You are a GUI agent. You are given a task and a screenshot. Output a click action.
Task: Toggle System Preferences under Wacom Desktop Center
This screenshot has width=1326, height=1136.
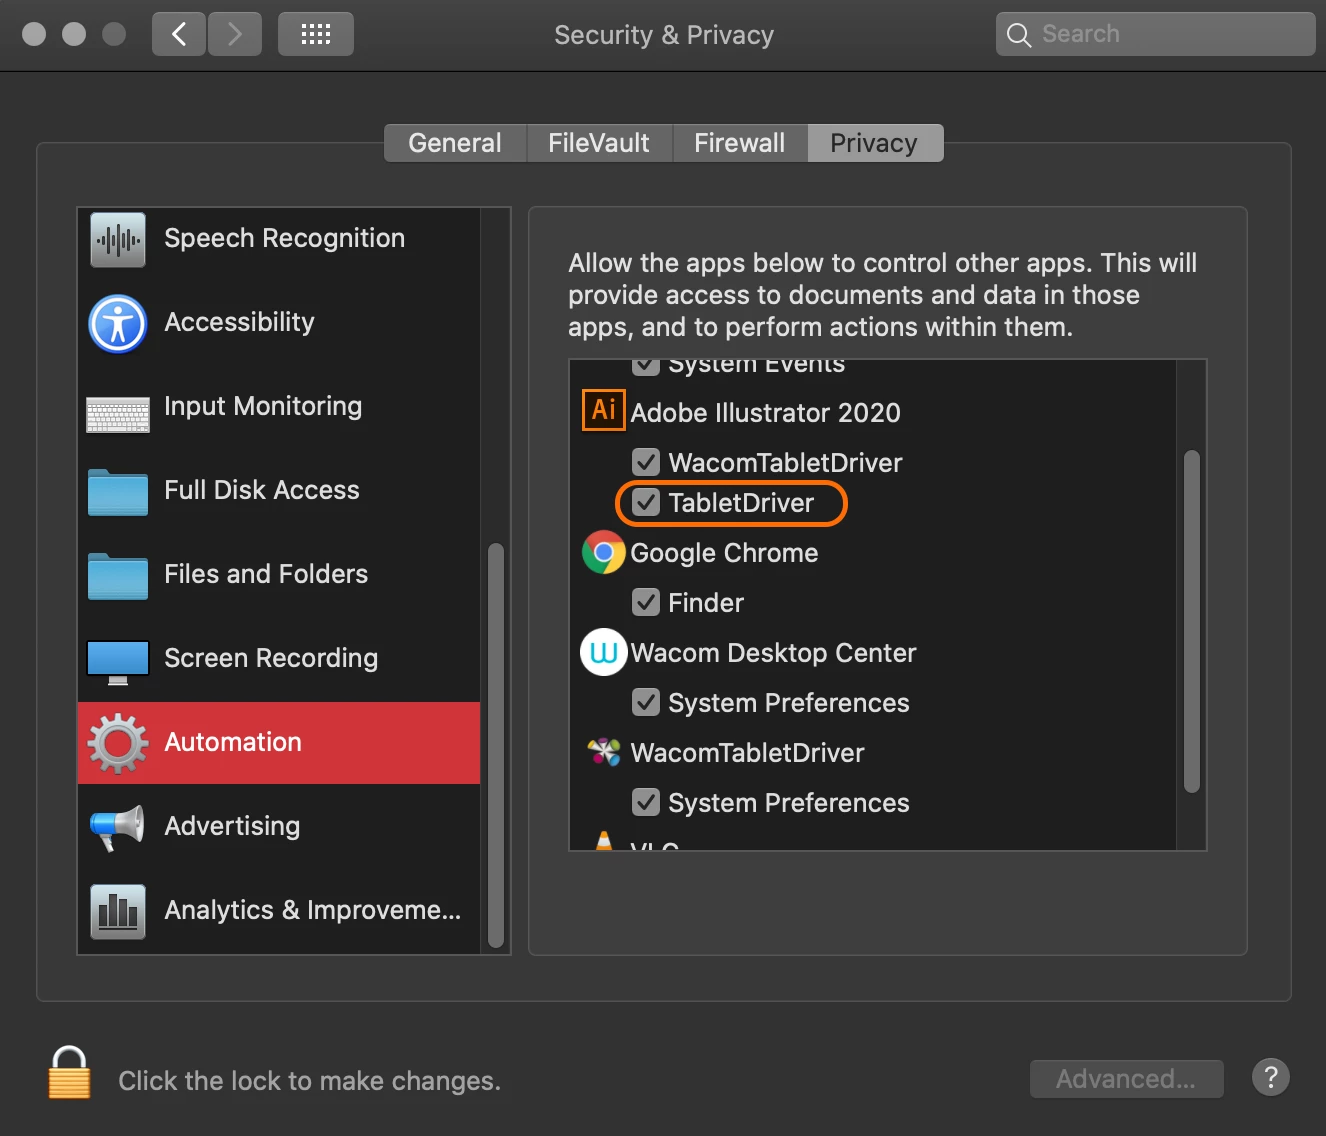point(646,702)
